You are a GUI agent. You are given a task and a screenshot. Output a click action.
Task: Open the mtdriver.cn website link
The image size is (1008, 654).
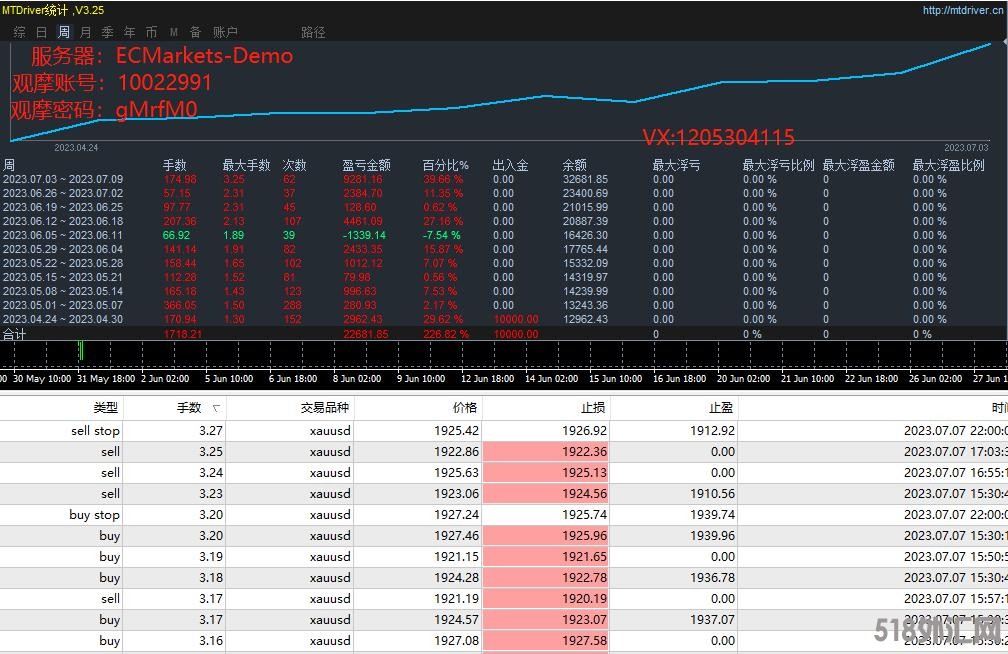click(963, 11)
